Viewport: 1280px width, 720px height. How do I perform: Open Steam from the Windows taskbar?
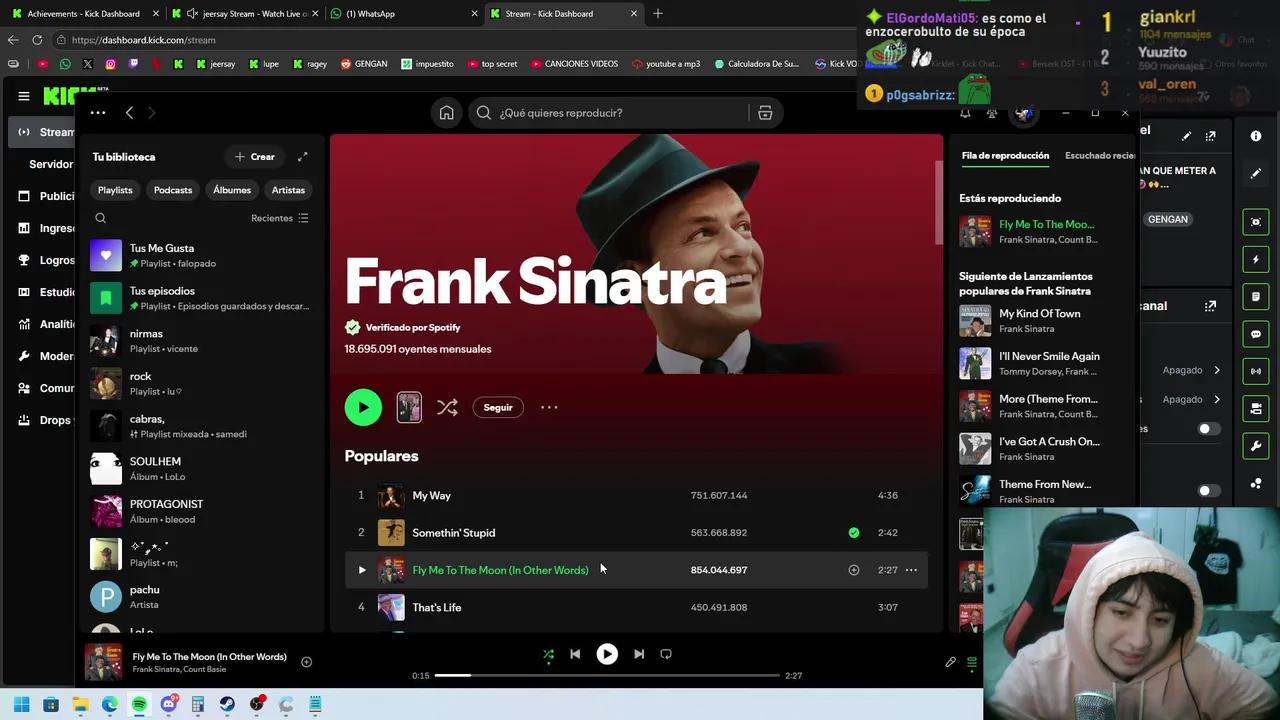(x=227, y=705)
